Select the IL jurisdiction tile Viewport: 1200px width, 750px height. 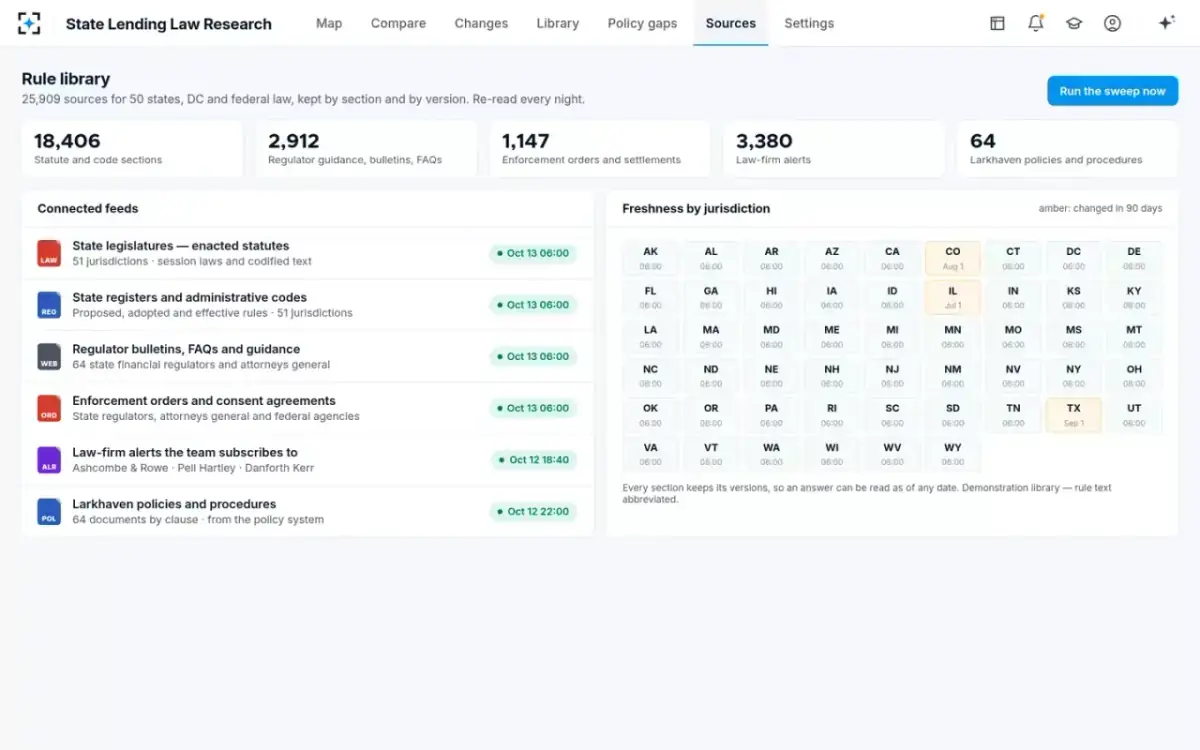tap(953, 297)
